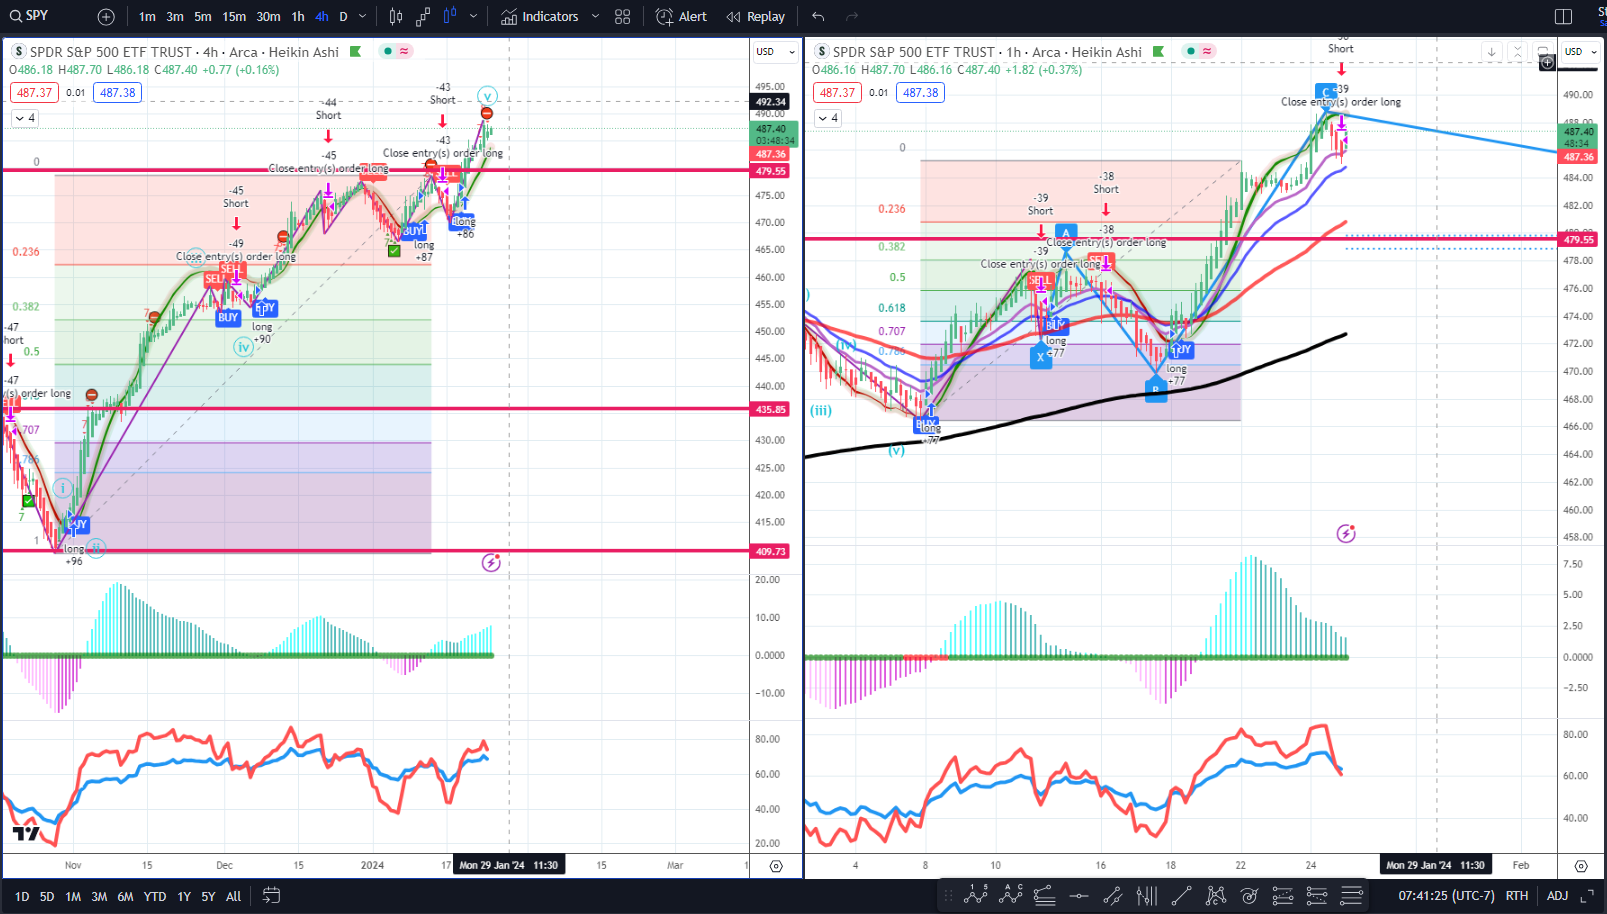Viewport: 1607px width, 914px height.
Task: Redo the chart action
Action: tap(852, 17)
